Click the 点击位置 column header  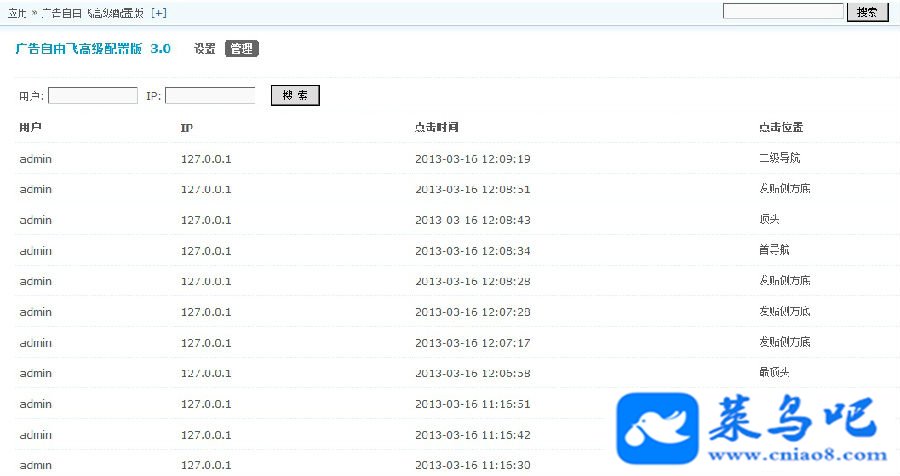coord(781,127)
